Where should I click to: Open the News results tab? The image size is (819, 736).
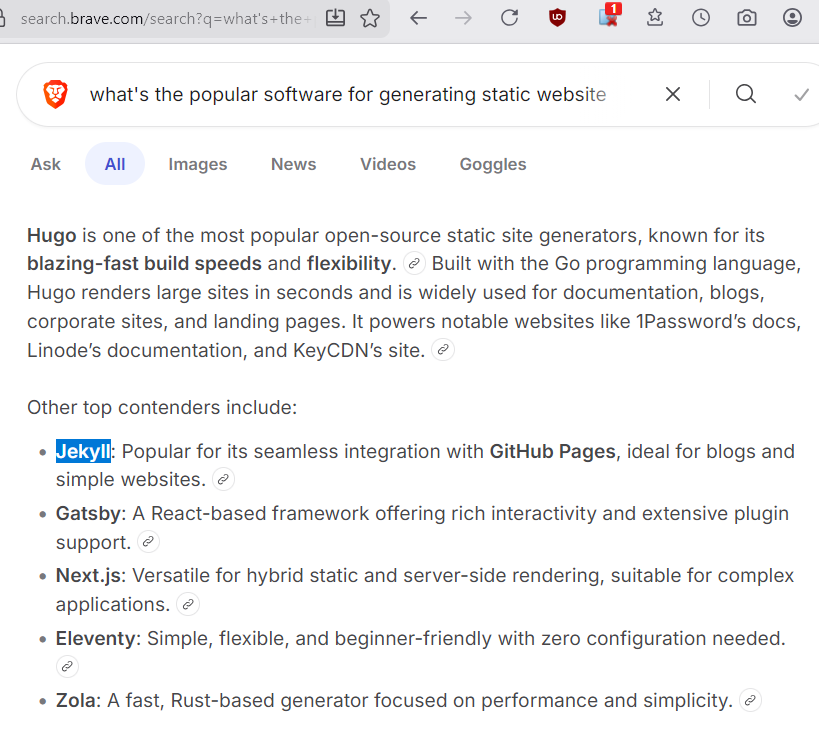[293, 164]
